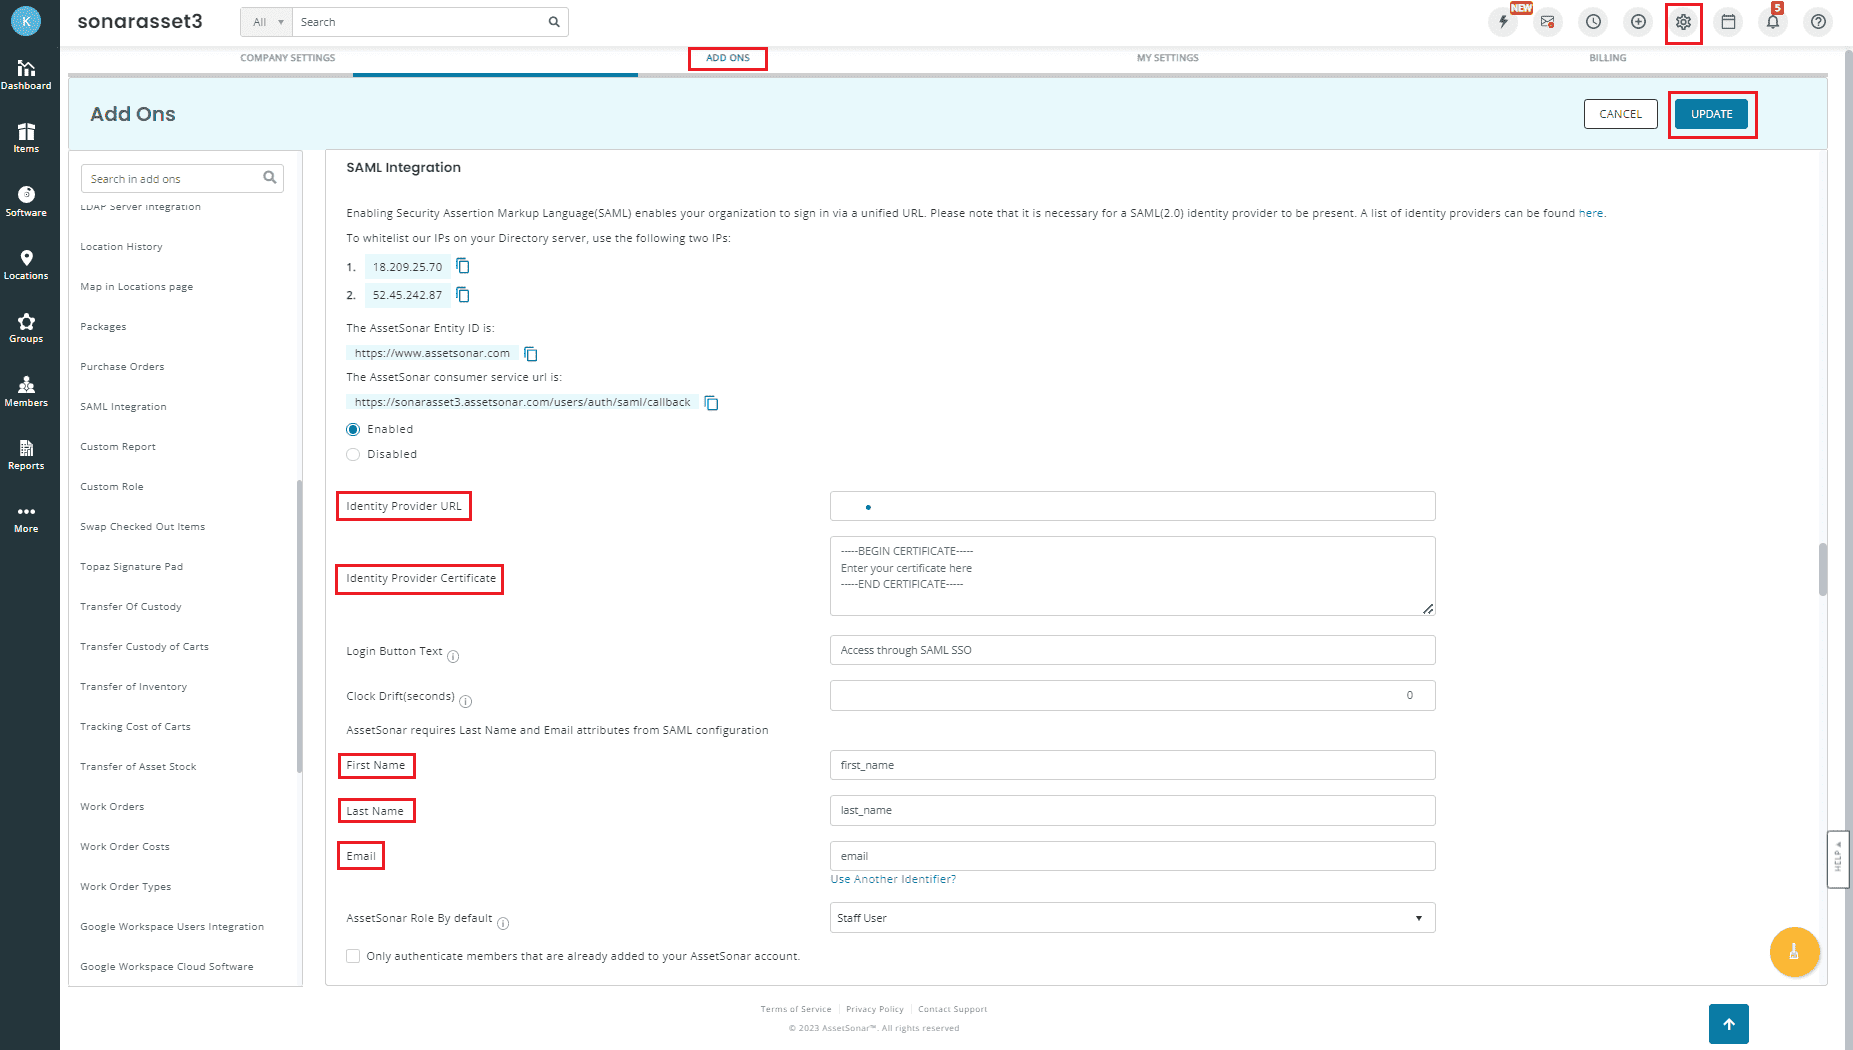Select Purchase Orders add on
The height and width of the screenshot is (1050, 1853).
click(122, 367)
